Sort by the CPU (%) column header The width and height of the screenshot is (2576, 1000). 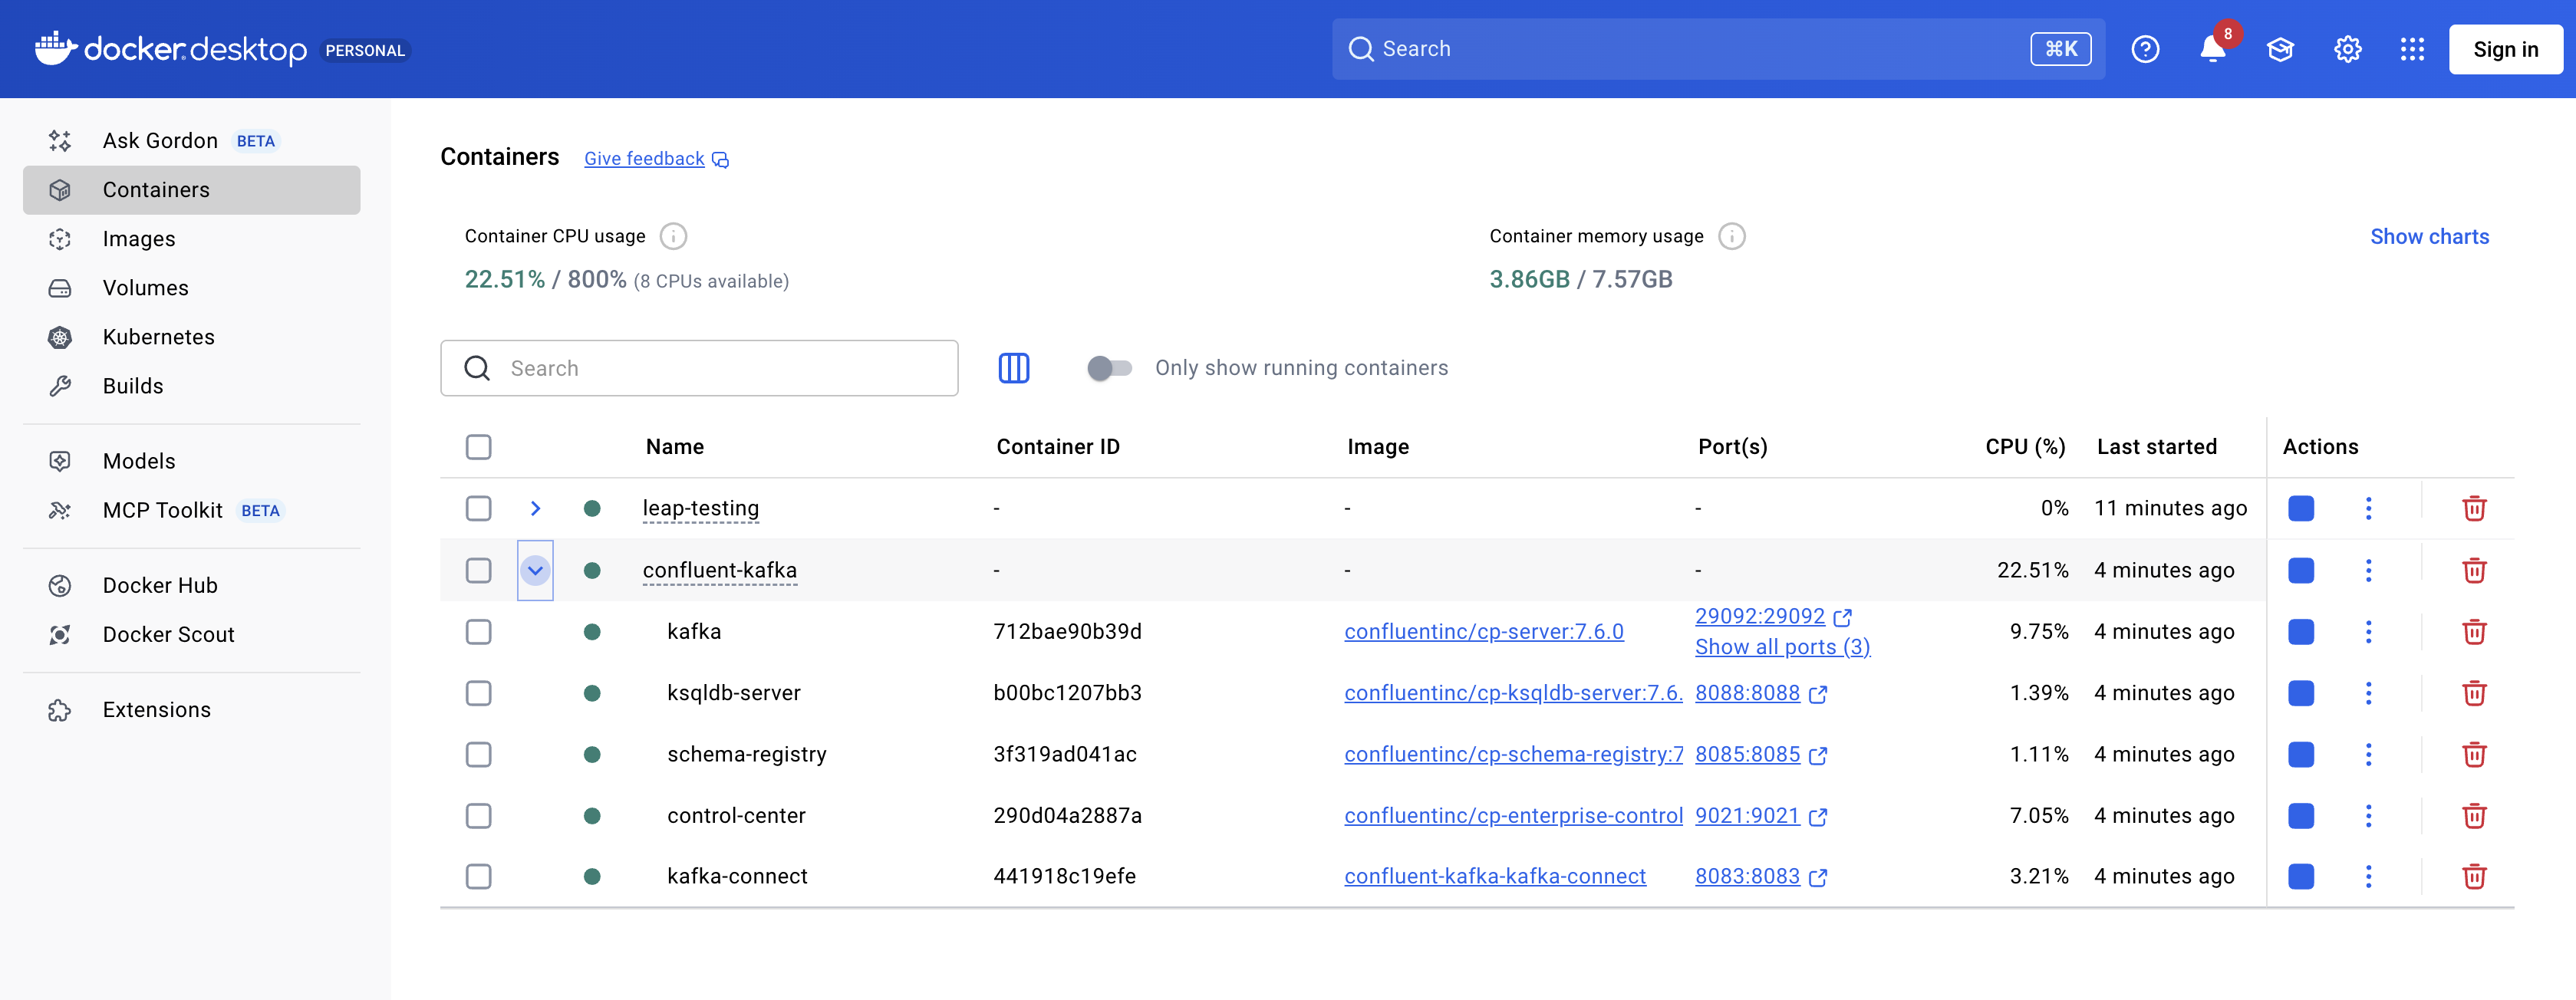2025,447
